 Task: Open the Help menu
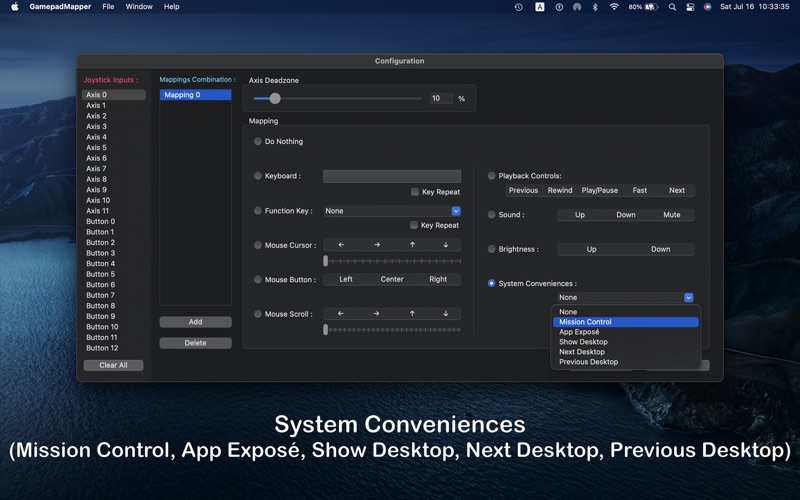[171, 7]
